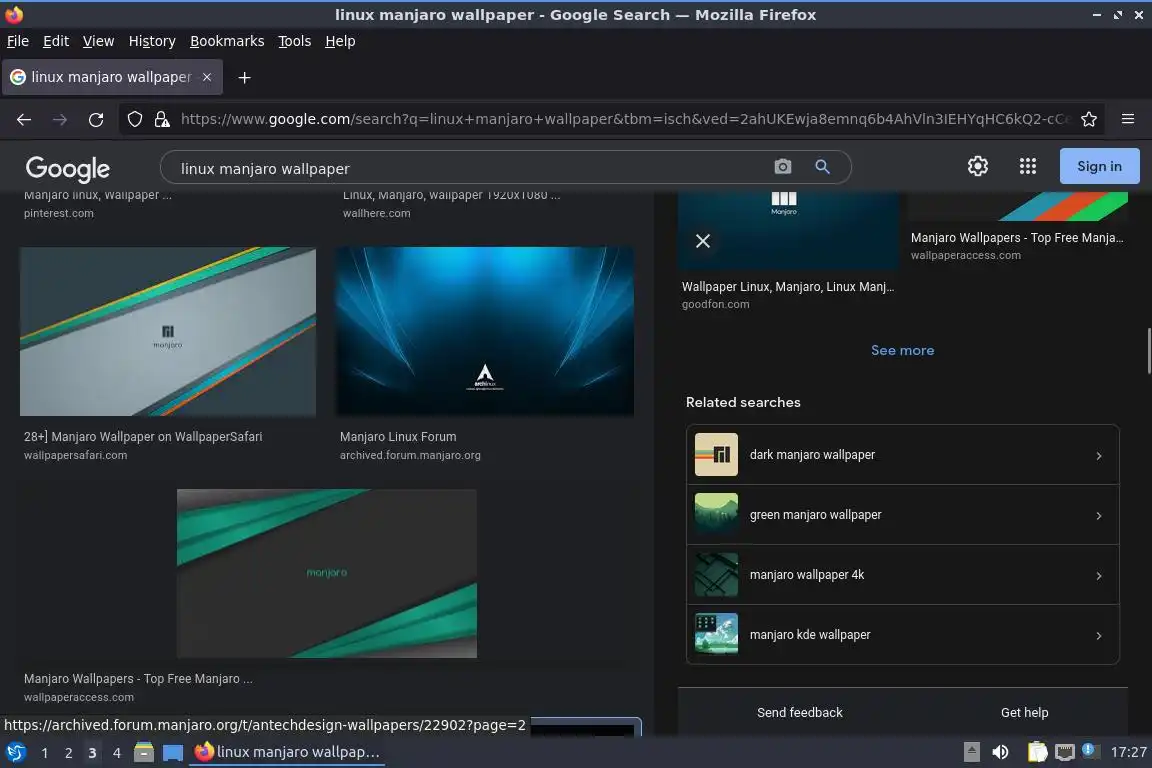Open the Help menu
The image size is (1152, 768).
[340, 41]
